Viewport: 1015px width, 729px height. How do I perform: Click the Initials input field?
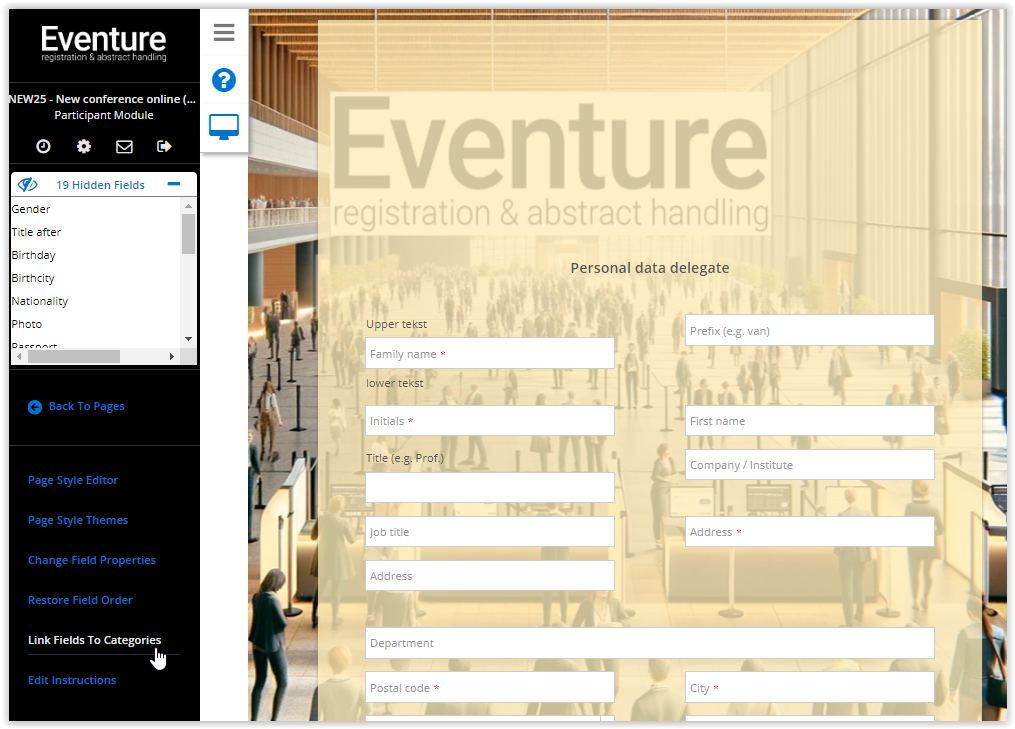489,421
